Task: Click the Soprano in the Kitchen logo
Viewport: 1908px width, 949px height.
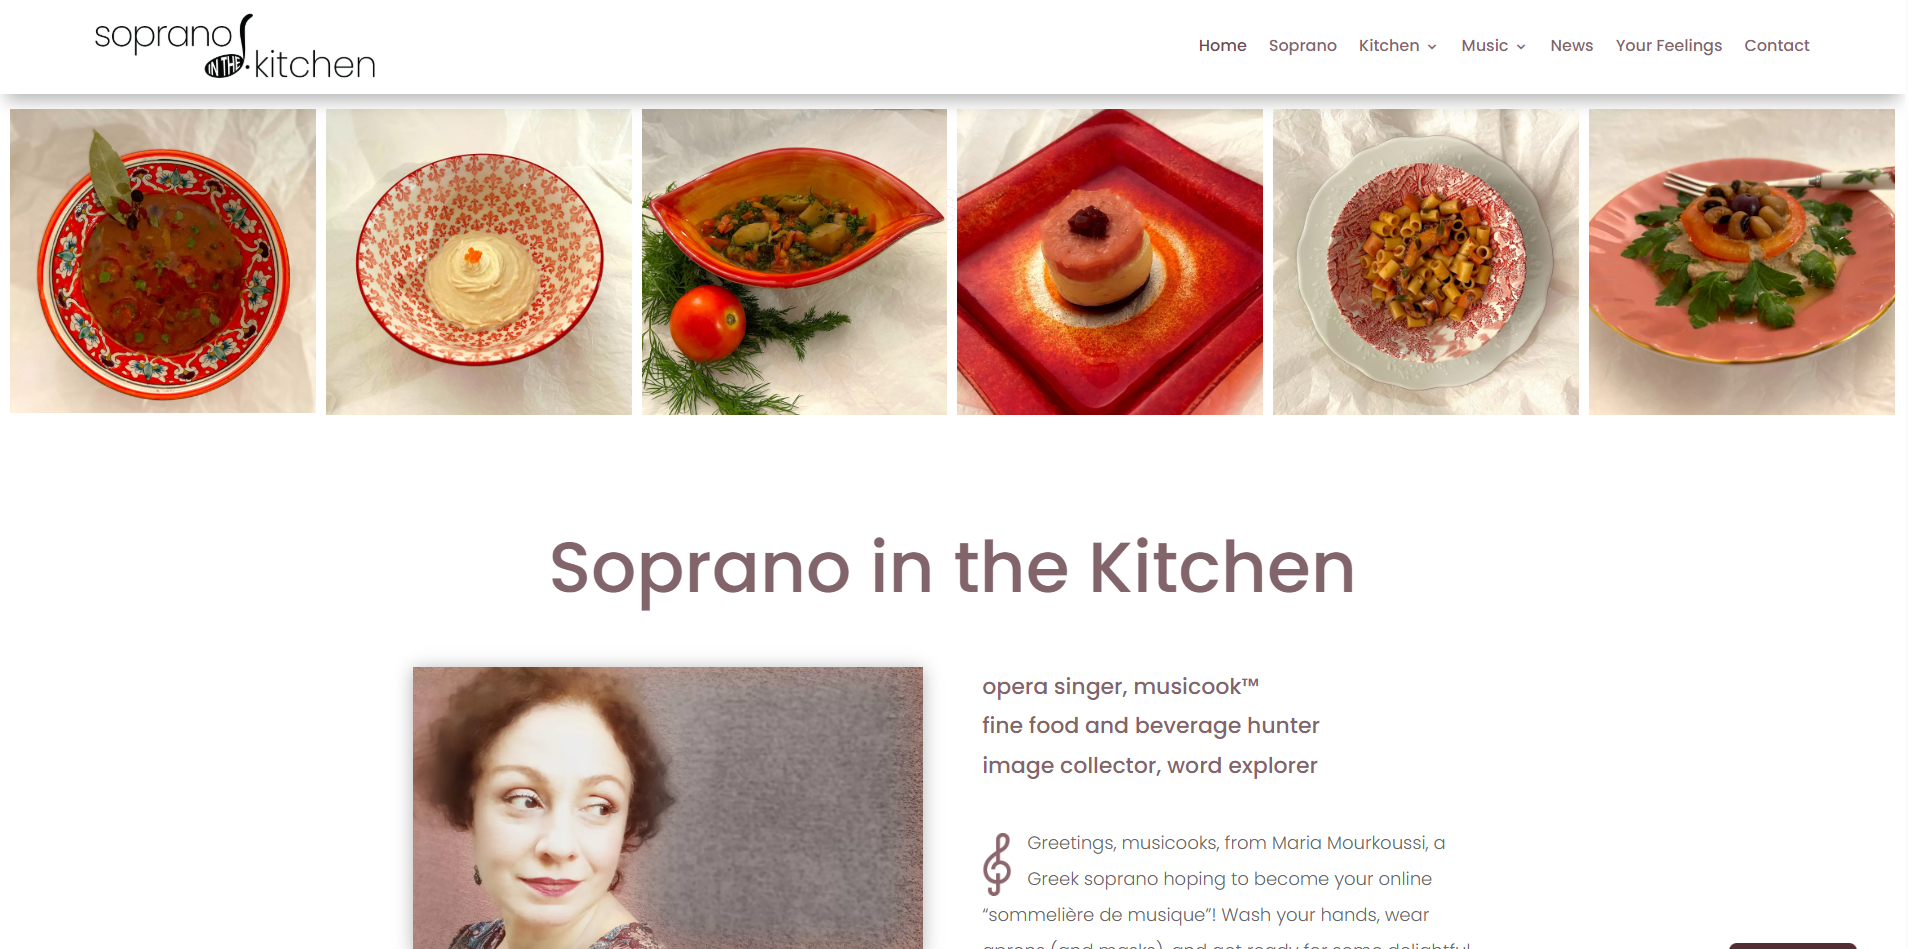Action: point(235,47)
